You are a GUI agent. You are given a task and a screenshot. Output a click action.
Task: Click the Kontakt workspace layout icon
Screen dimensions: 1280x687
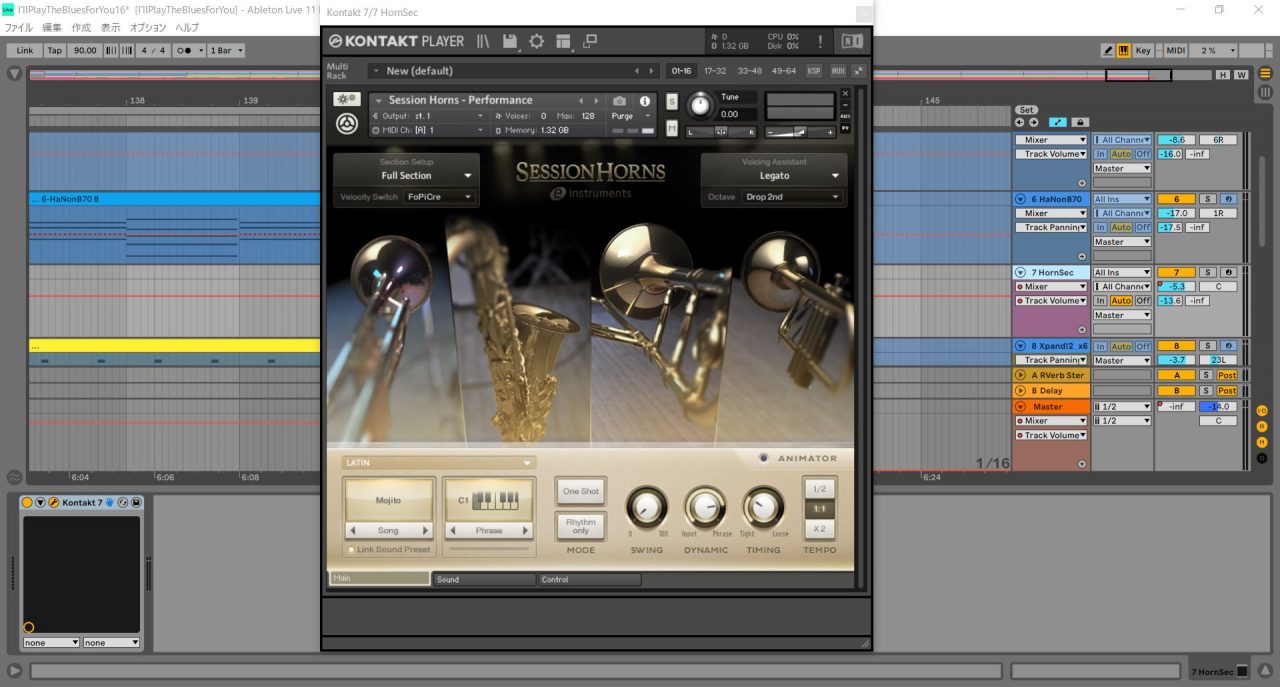[x=563, y=41]
